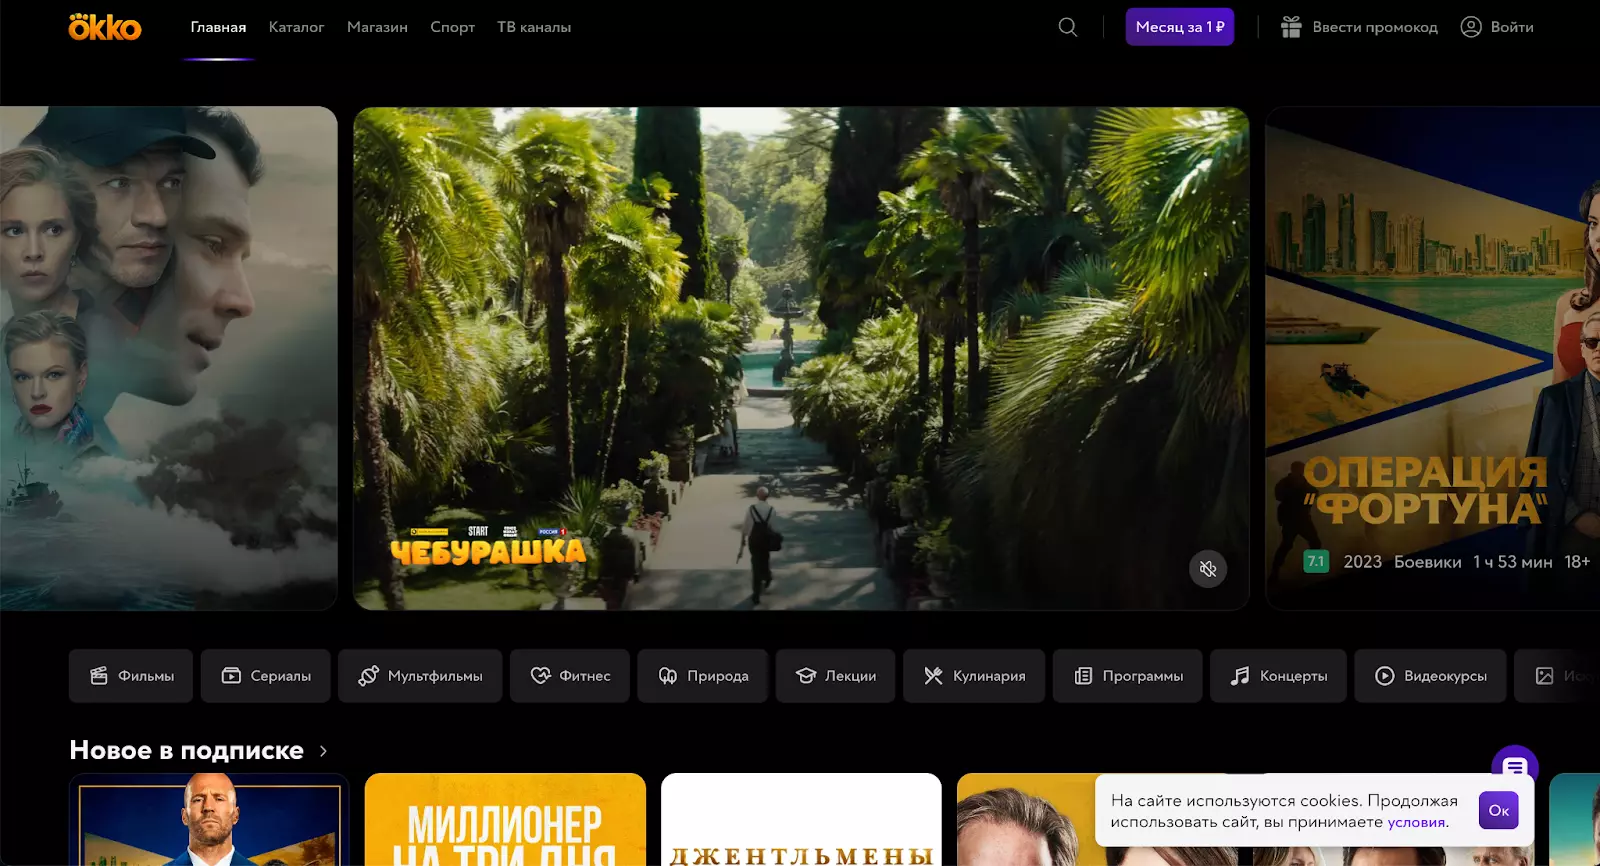The width and height of the screenshot is (1600, 866).
Task: Click the Месяц за 1 ₽ button
Action: click(x=1180, y=27)
